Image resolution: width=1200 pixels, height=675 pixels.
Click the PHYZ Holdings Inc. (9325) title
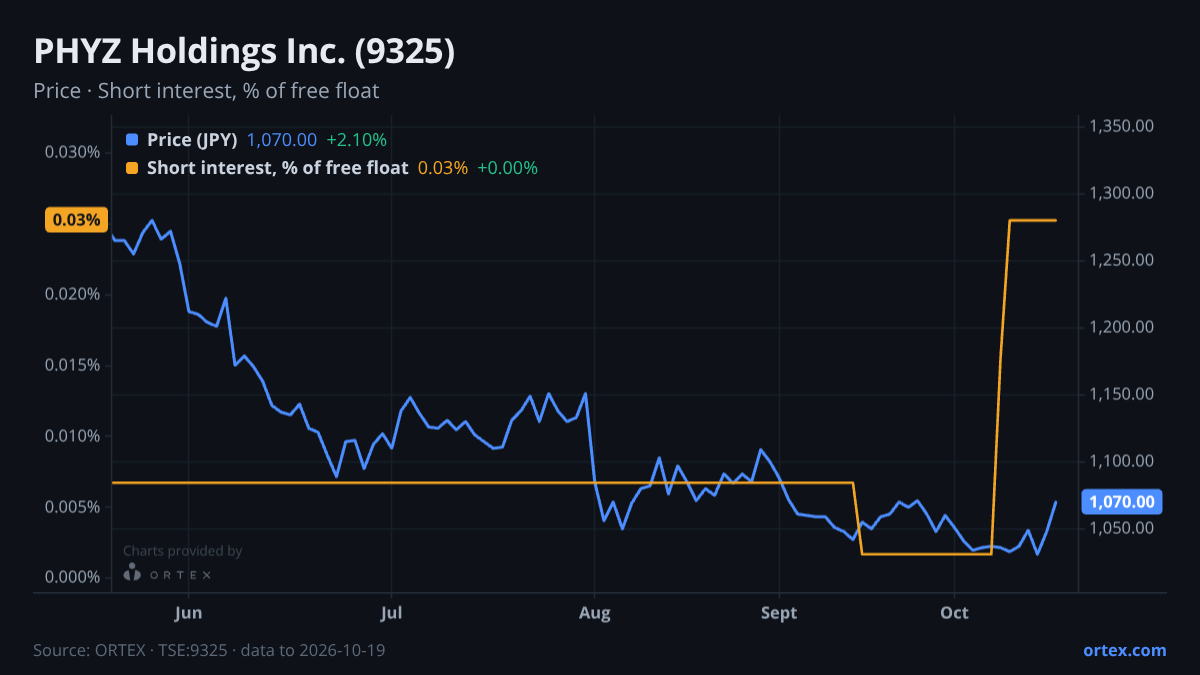point(244,52)
